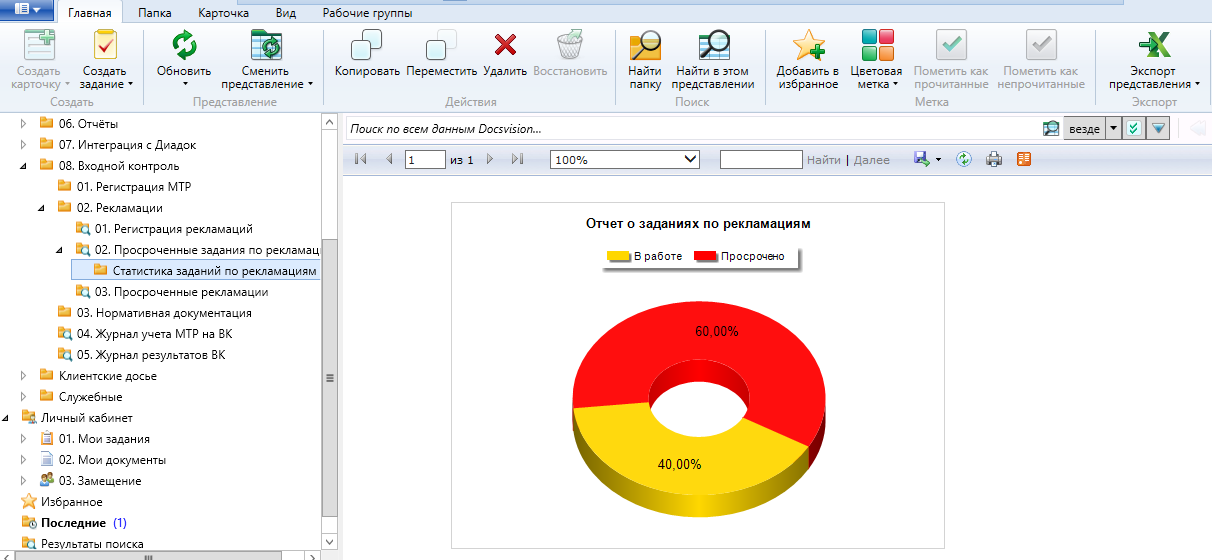
Task: Click the Копировать icon
Action: pos(367,45)
